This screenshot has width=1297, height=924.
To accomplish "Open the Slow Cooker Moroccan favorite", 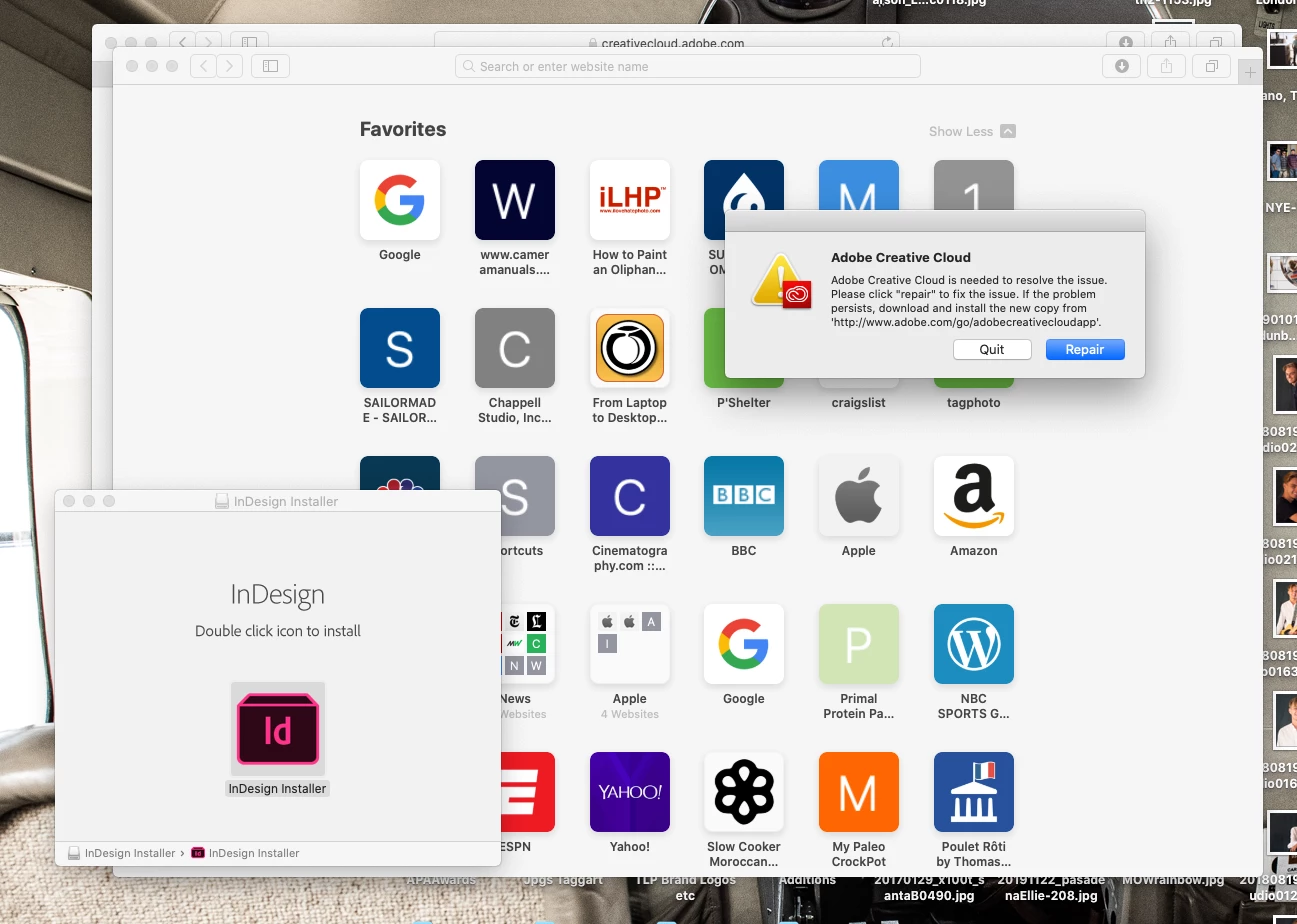I will coord(744,792).
